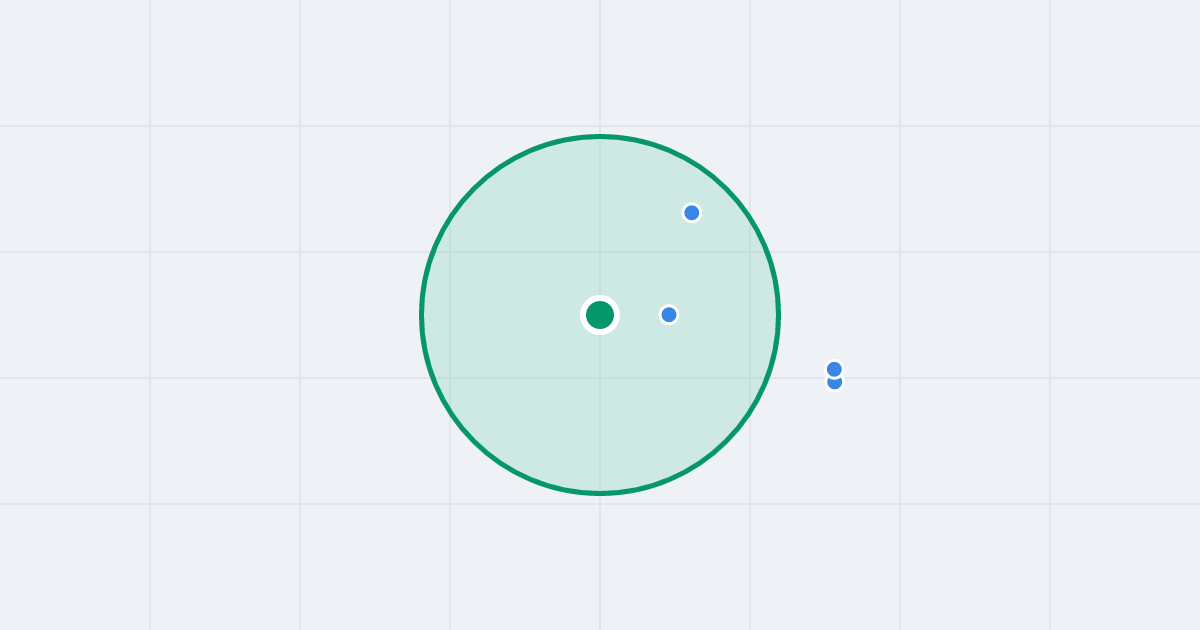This screenshot has width=1200, height=630.
Task: Click the green center marker of the circle
Action: pyautogui.click(x=600, y=315)
